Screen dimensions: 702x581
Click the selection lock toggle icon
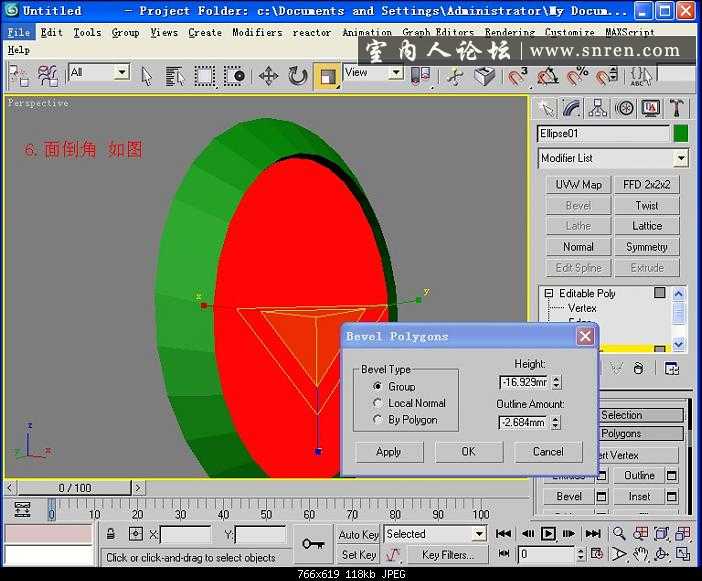coord(111,534)
